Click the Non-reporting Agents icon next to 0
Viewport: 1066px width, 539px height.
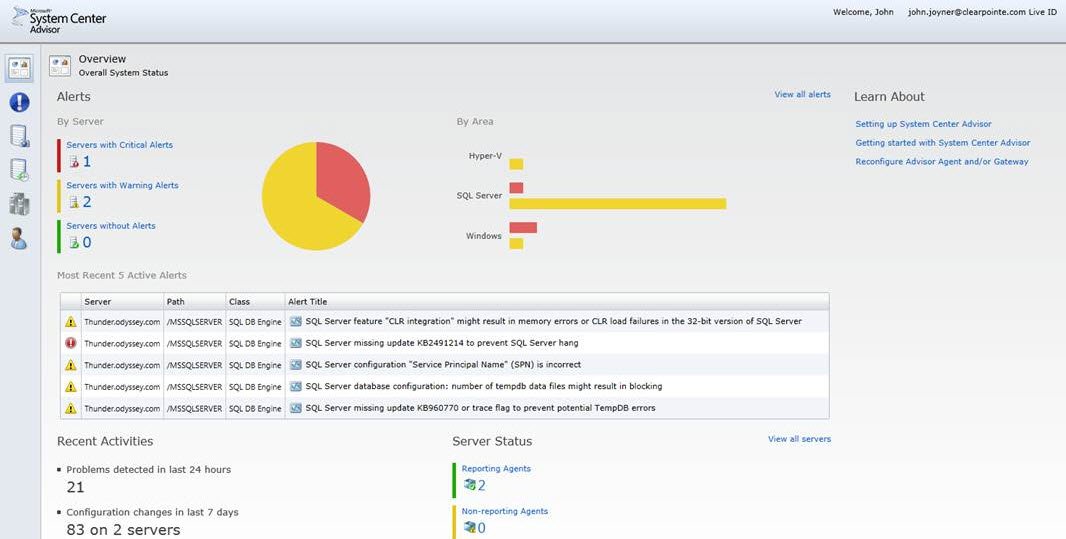coord(469,527)
